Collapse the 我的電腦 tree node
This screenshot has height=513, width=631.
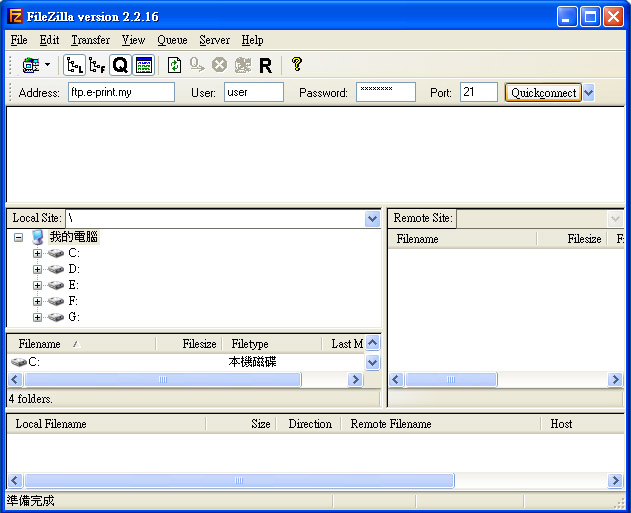18,237
